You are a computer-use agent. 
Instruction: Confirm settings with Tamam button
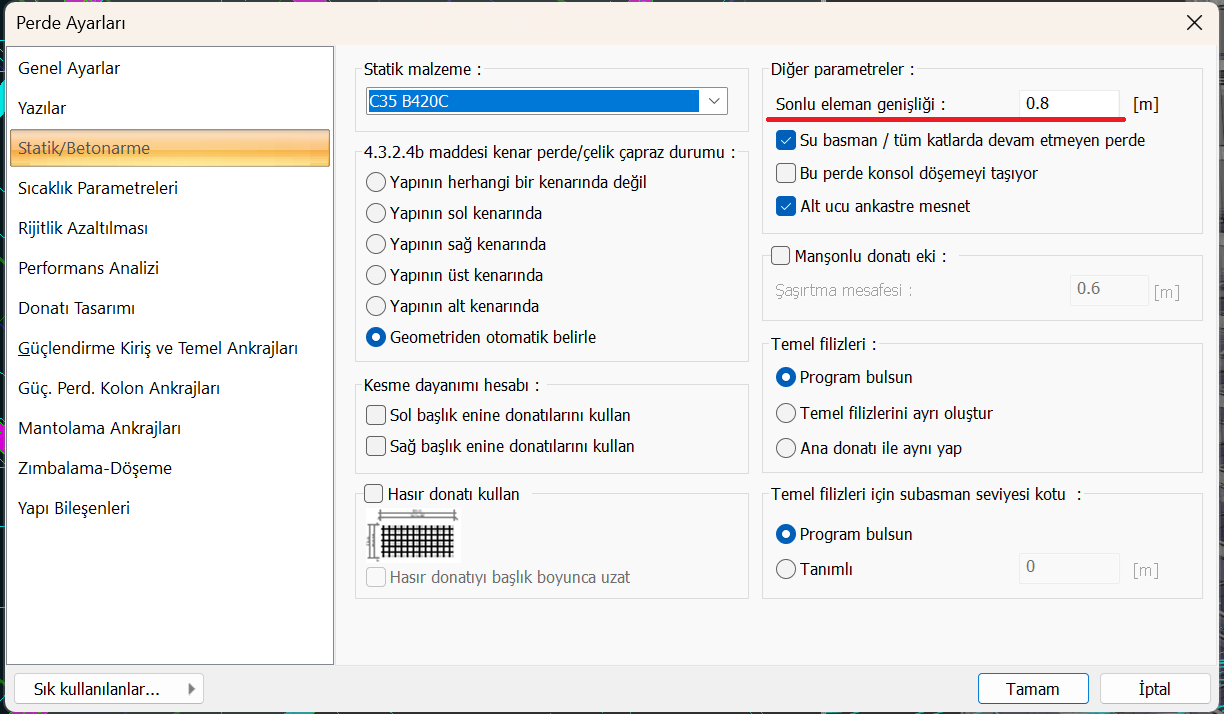click(1033, 689)
